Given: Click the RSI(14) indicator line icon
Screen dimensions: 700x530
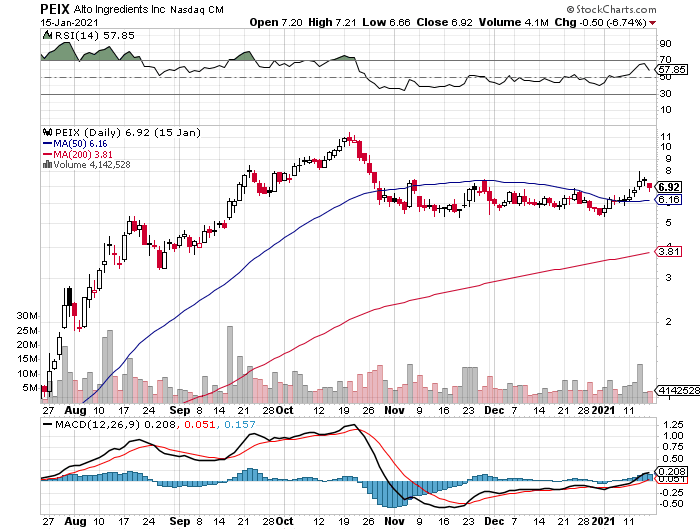Looking at the screenshot, I should click(x=46, y=34).
